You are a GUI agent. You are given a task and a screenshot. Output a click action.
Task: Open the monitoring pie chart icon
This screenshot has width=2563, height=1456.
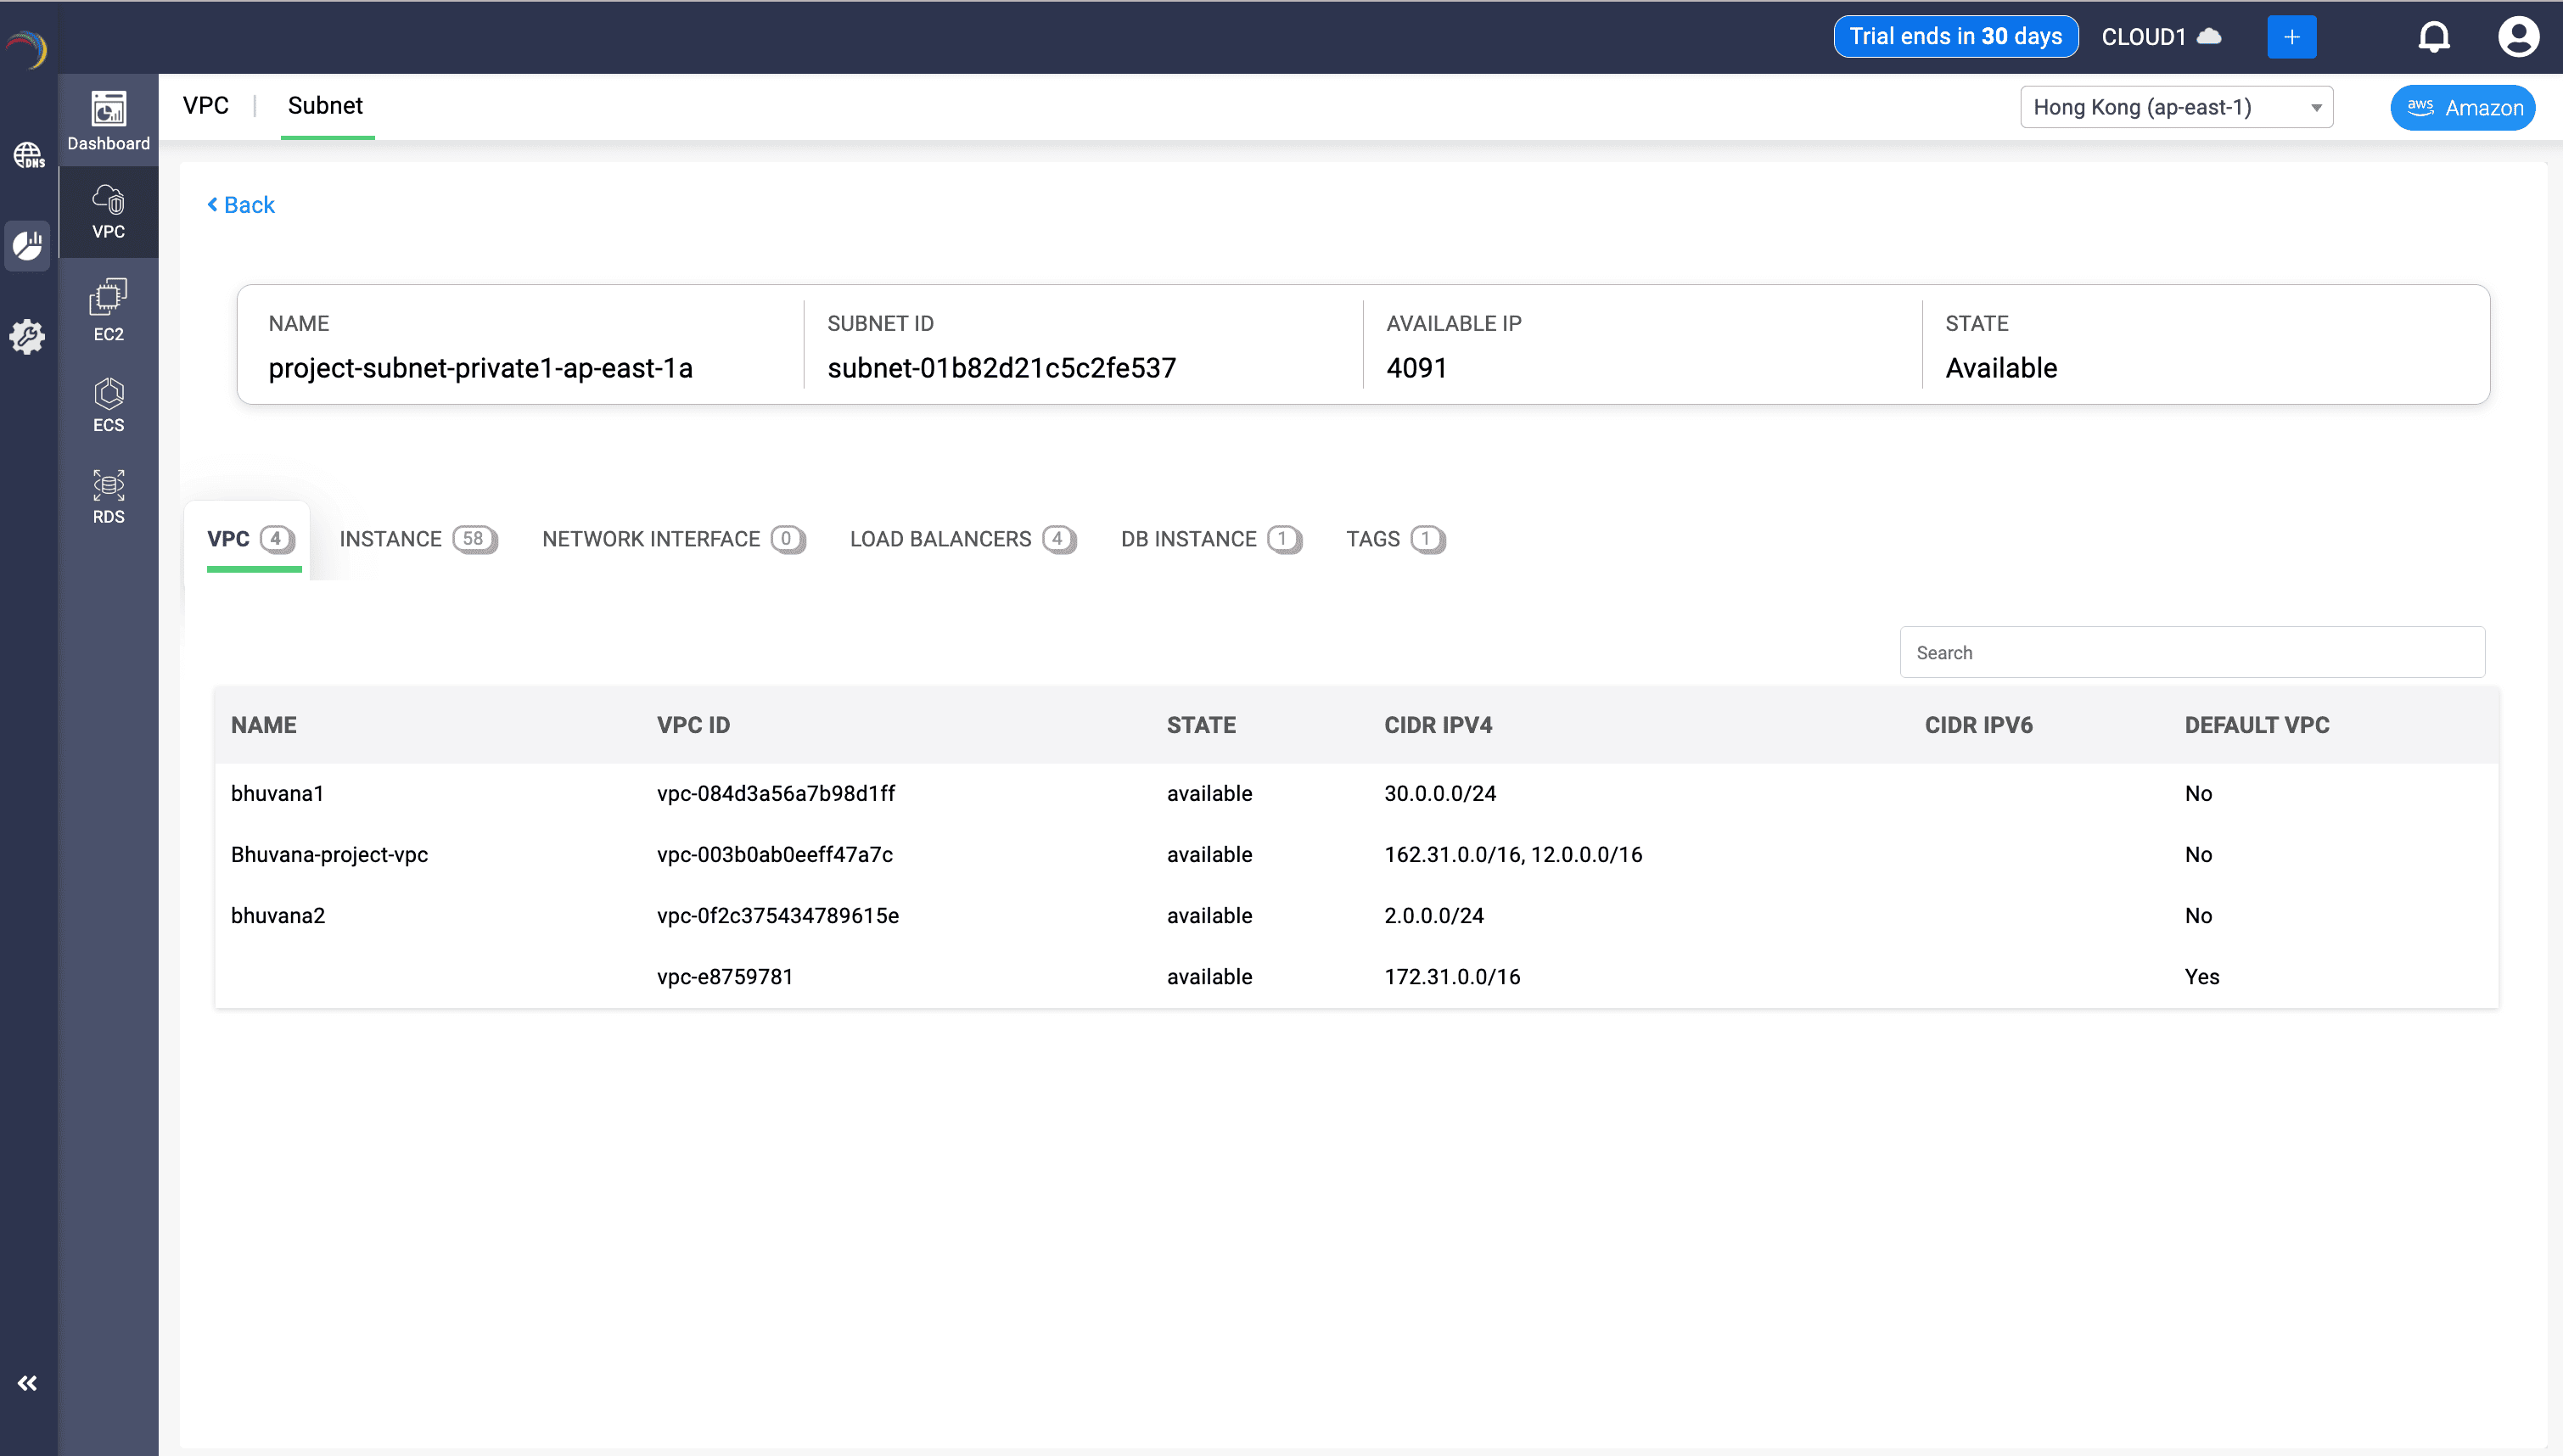click(27, 245)
